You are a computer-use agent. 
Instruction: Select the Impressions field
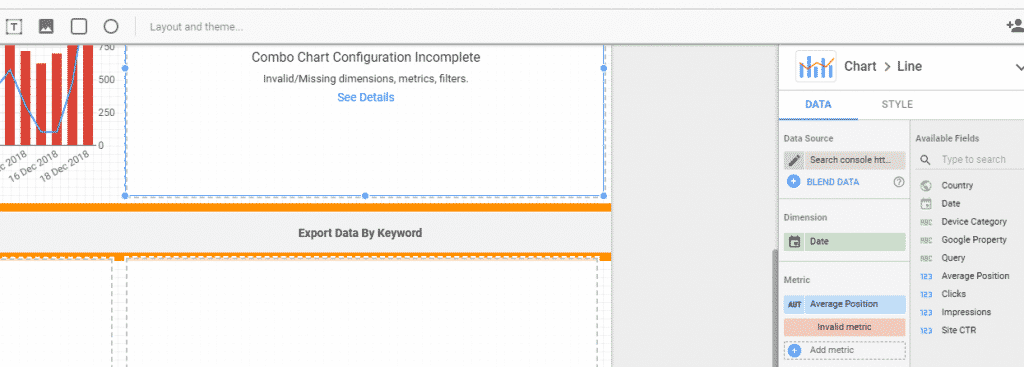click(967, 312)
